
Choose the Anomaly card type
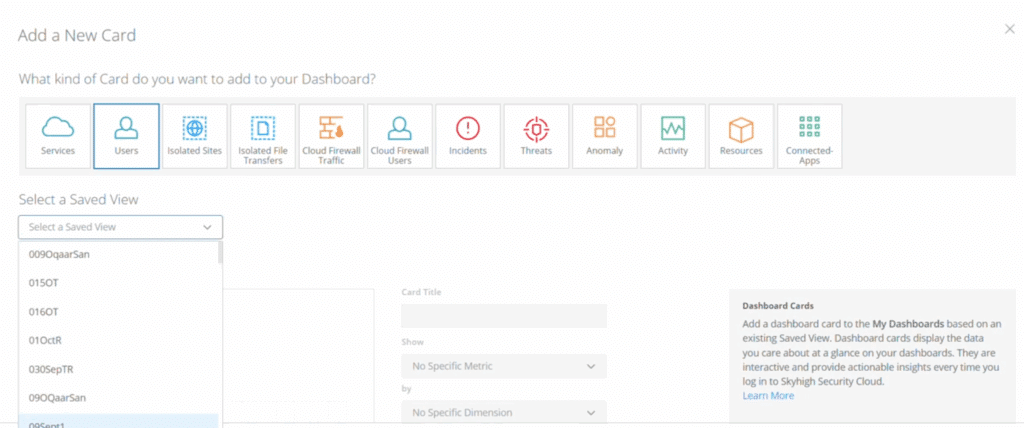(604, 136)
